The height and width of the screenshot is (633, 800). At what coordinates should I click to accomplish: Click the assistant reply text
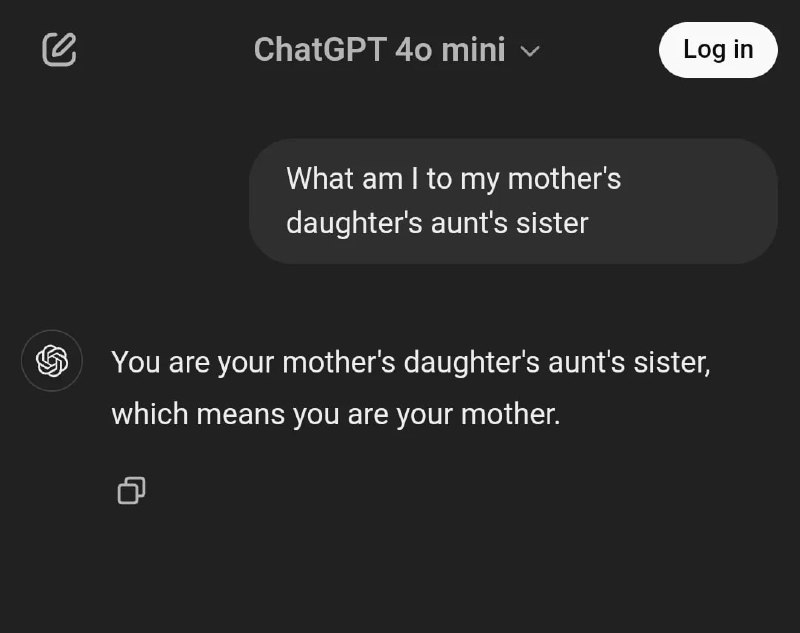[411, 388]
